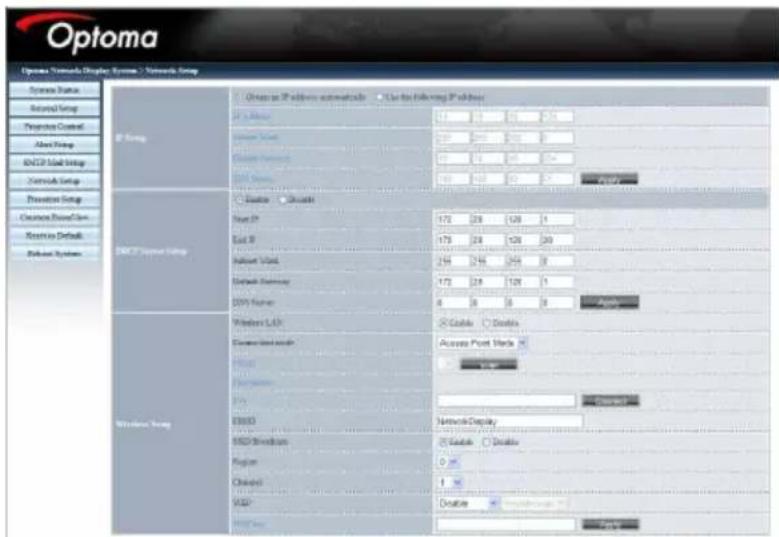Click the DHCP Default Gateway first octet field
This screenshot has width=779, height=537.
(453, 282)
